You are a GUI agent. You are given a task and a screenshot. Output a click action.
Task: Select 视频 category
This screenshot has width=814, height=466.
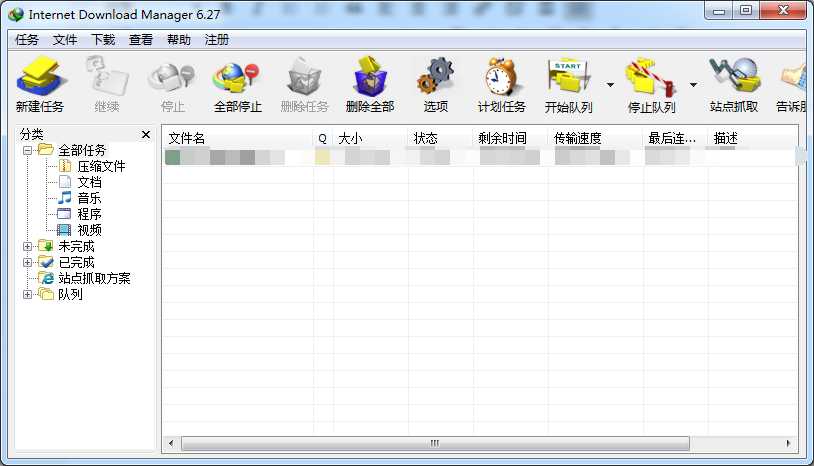(80, 230)
